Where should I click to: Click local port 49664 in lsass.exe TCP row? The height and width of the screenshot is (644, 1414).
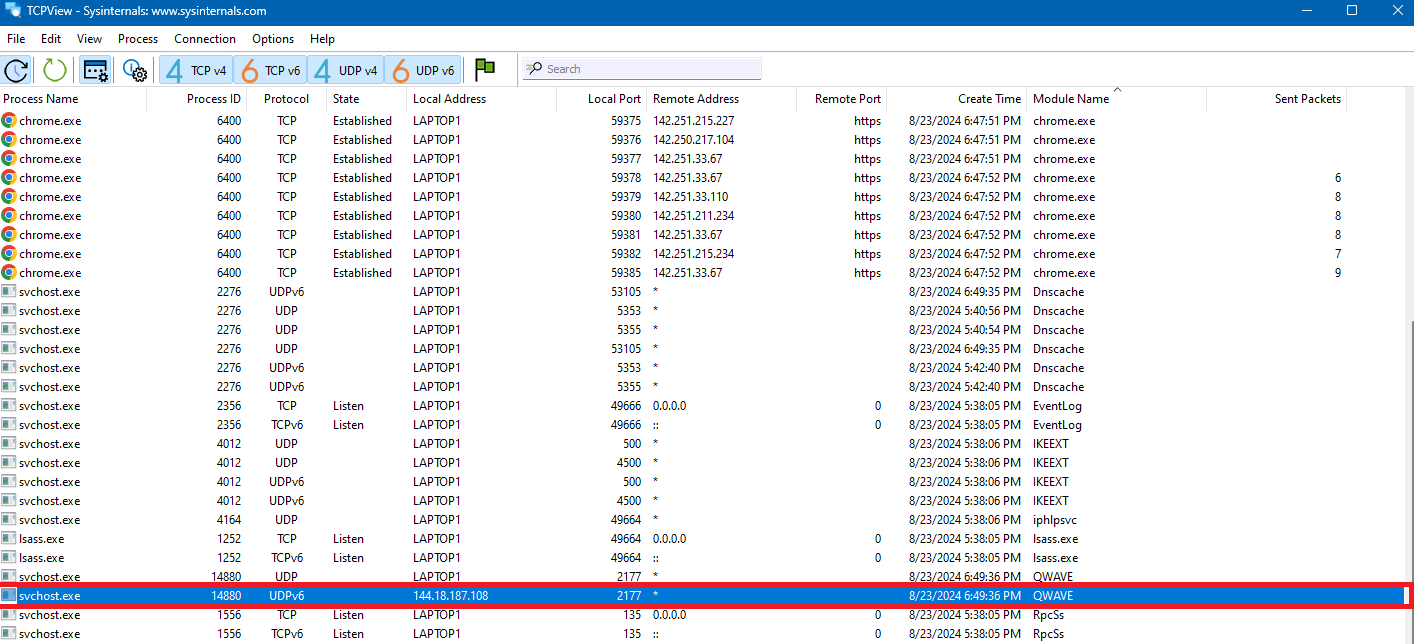click(624, 539)
